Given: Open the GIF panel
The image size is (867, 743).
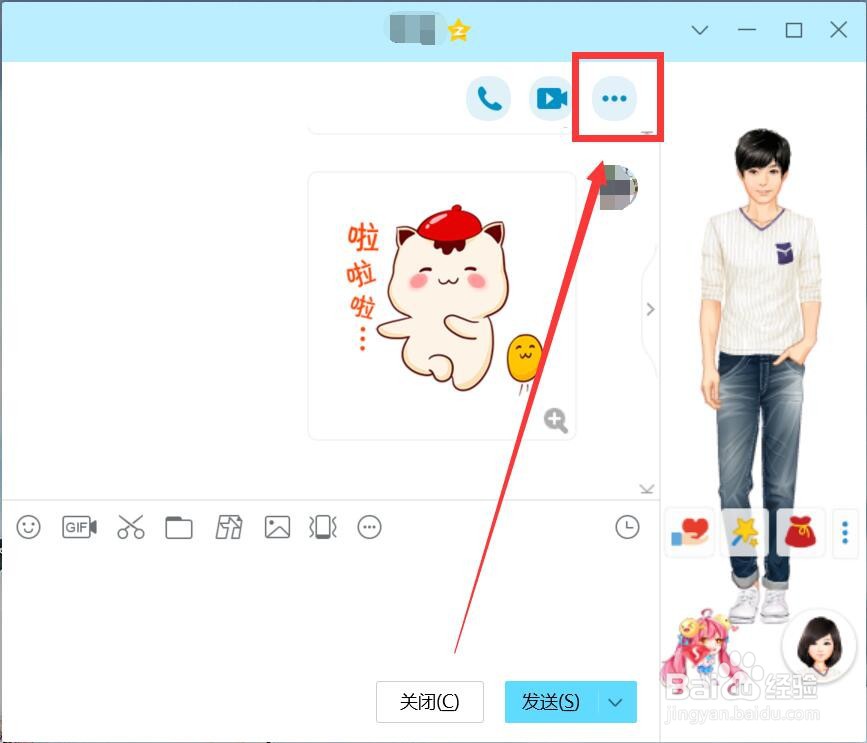Looking at the screenshot, I should pyautogui.click(x=79, y=527).
